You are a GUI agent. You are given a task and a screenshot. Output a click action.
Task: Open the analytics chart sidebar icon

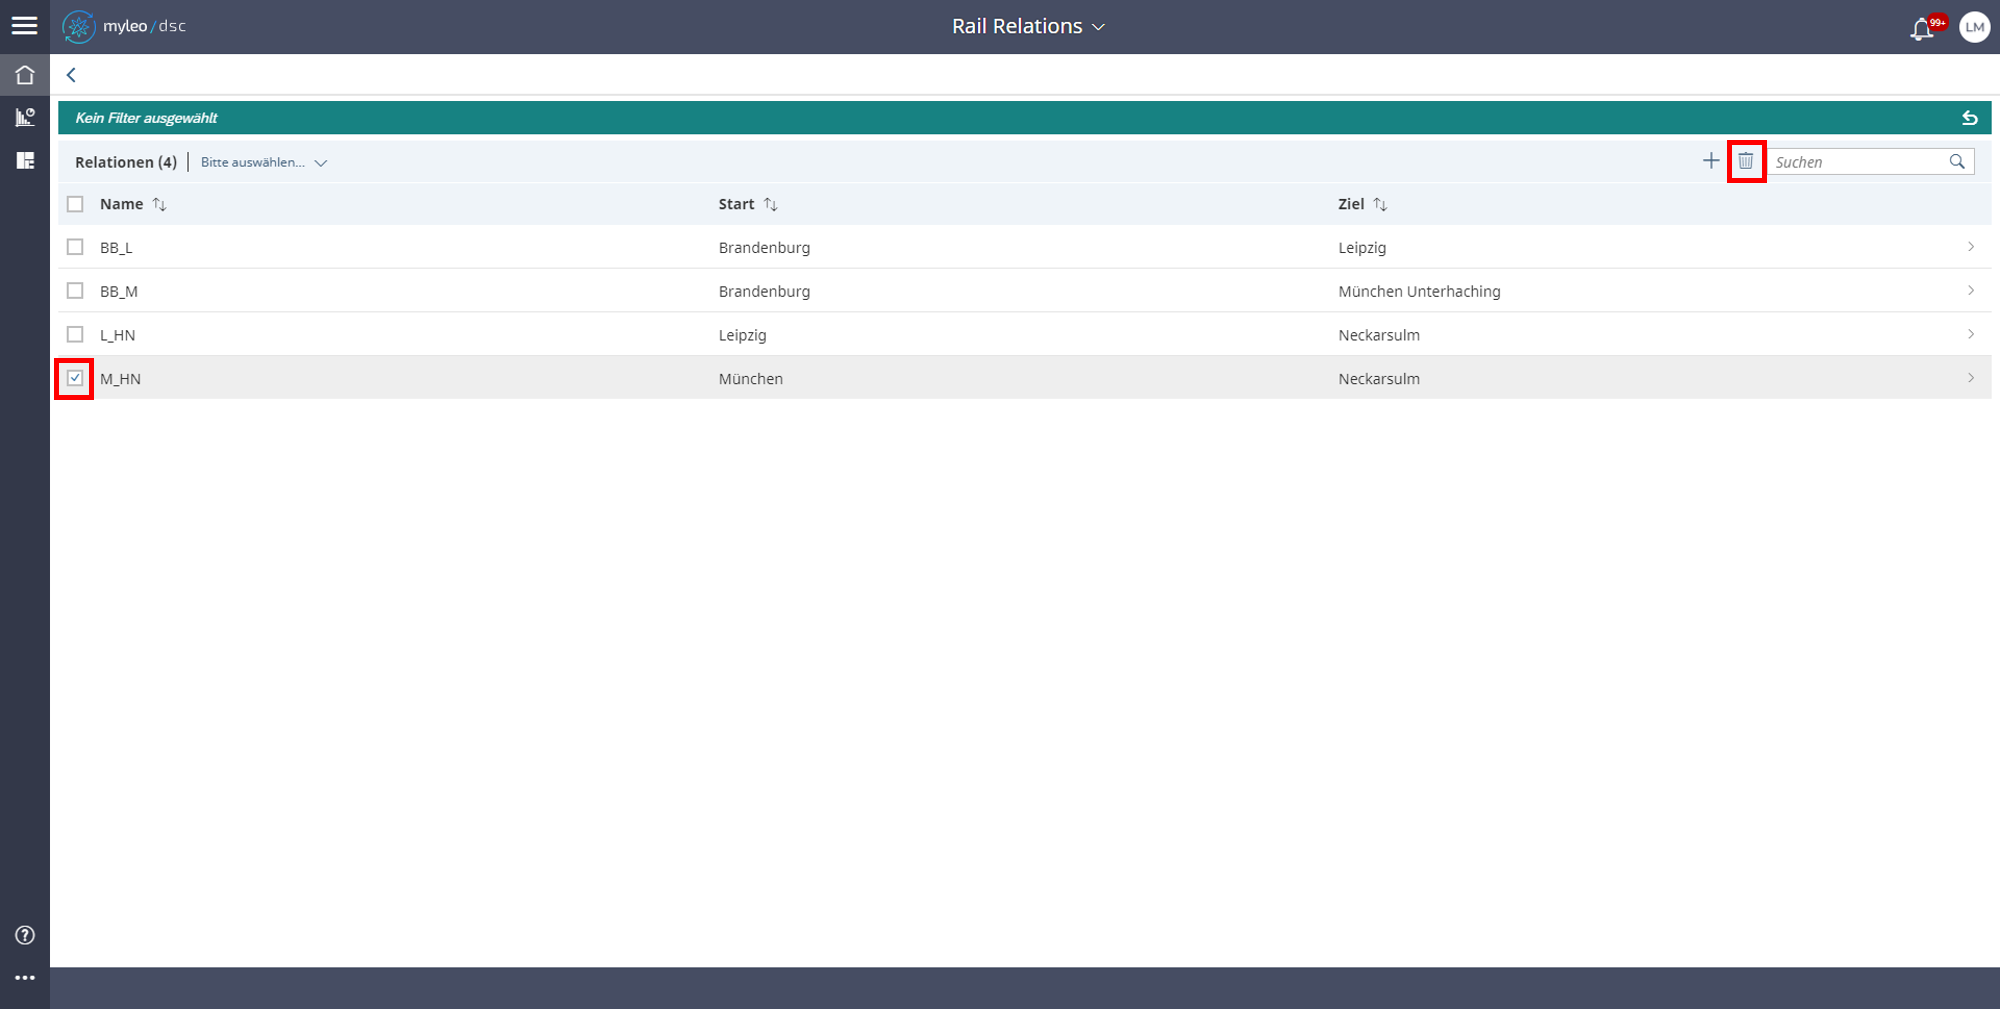25,117
